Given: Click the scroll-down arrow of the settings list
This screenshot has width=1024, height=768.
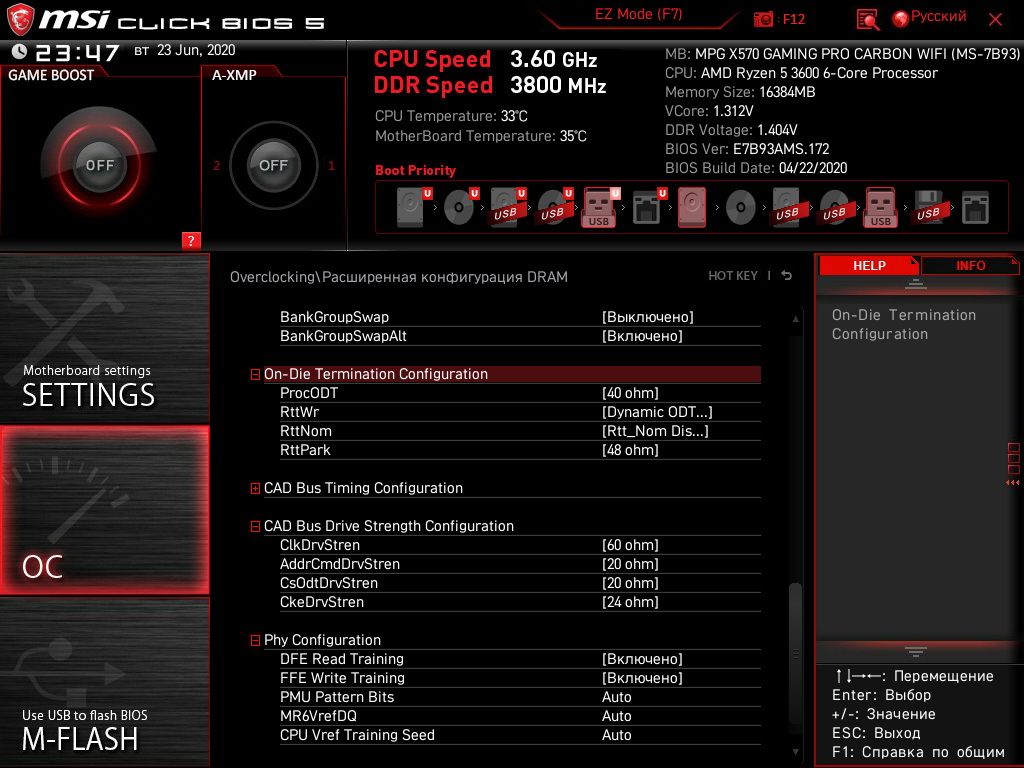Looking at the screenshot, I should click(795, 752).
